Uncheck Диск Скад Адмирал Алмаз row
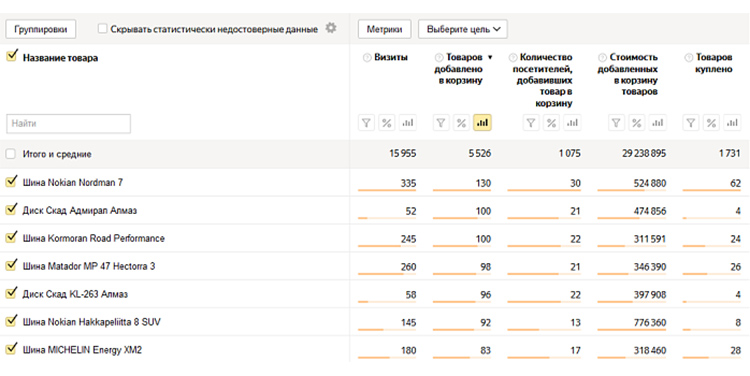The width and height of the screenshot is (750, 376). (11, 210)
